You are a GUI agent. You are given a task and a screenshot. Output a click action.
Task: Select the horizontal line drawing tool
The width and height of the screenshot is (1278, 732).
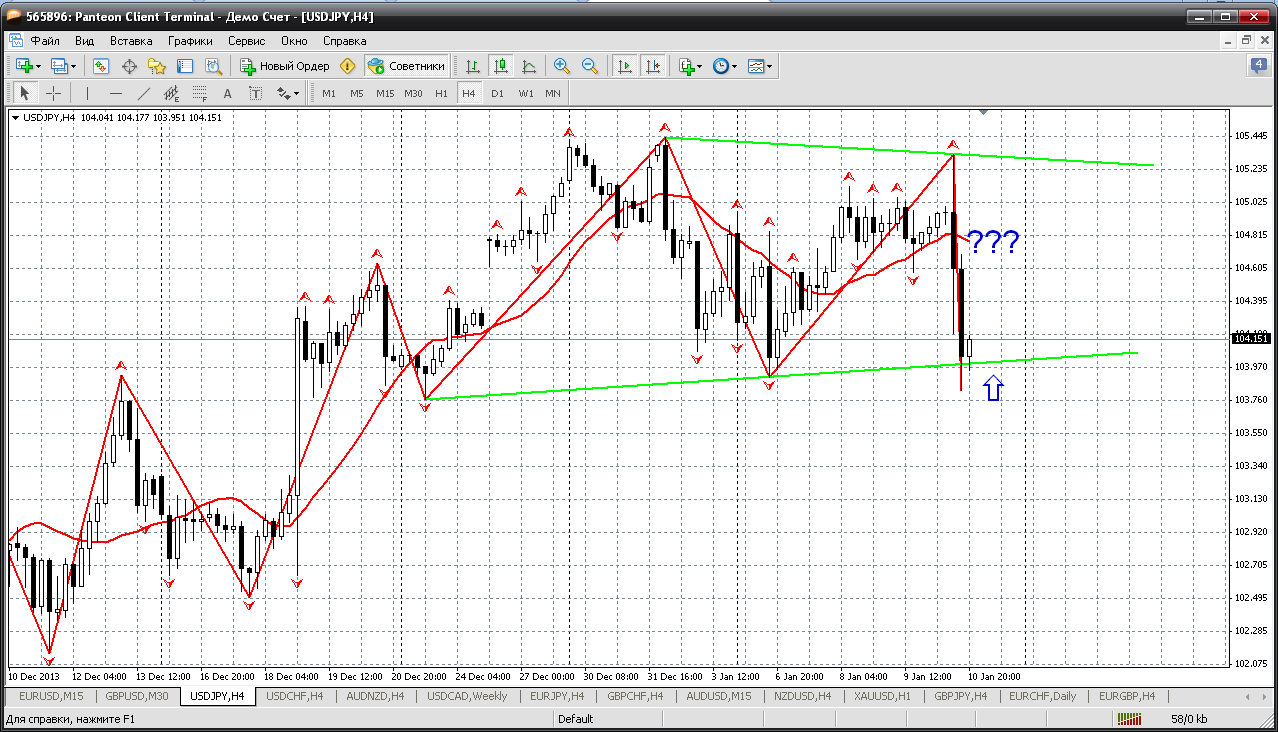tap(115, 93)
